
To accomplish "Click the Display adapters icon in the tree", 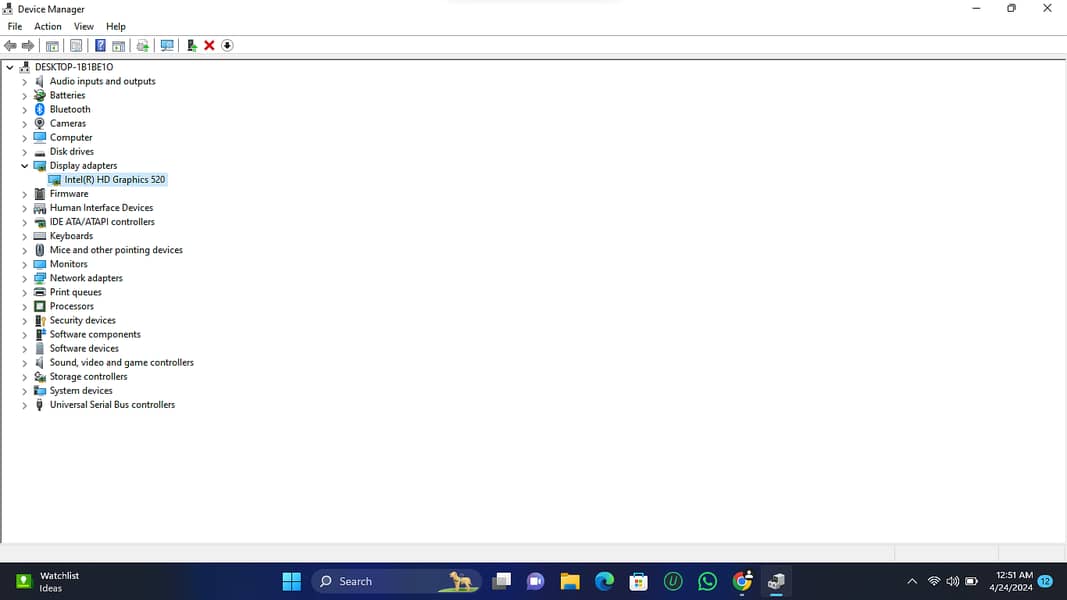I will (39, 166).
